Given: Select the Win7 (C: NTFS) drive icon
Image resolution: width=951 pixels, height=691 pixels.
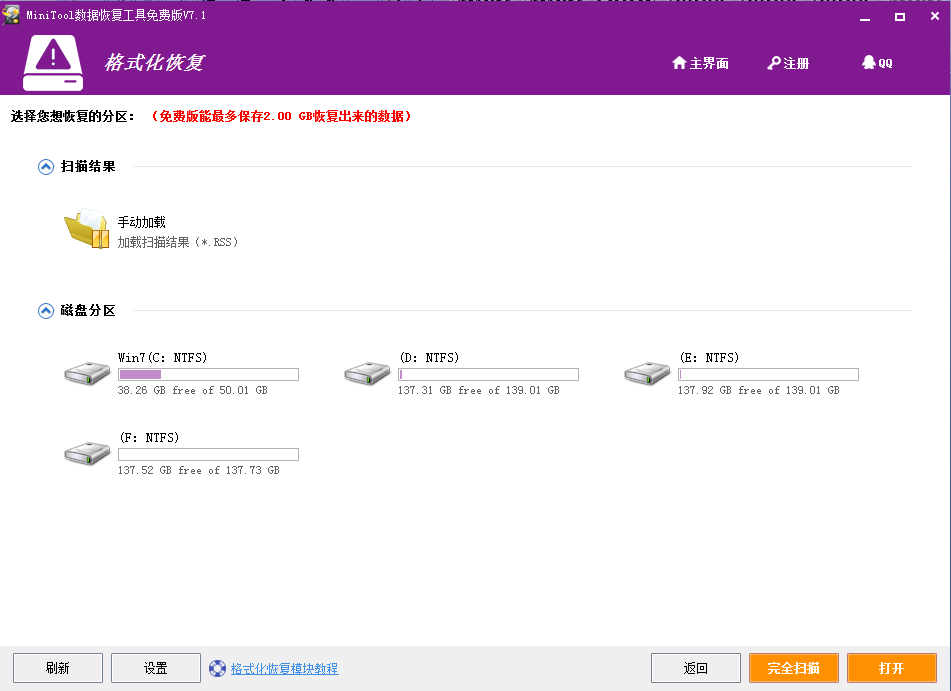Looking at the screenshot, I should pos(87,372).
